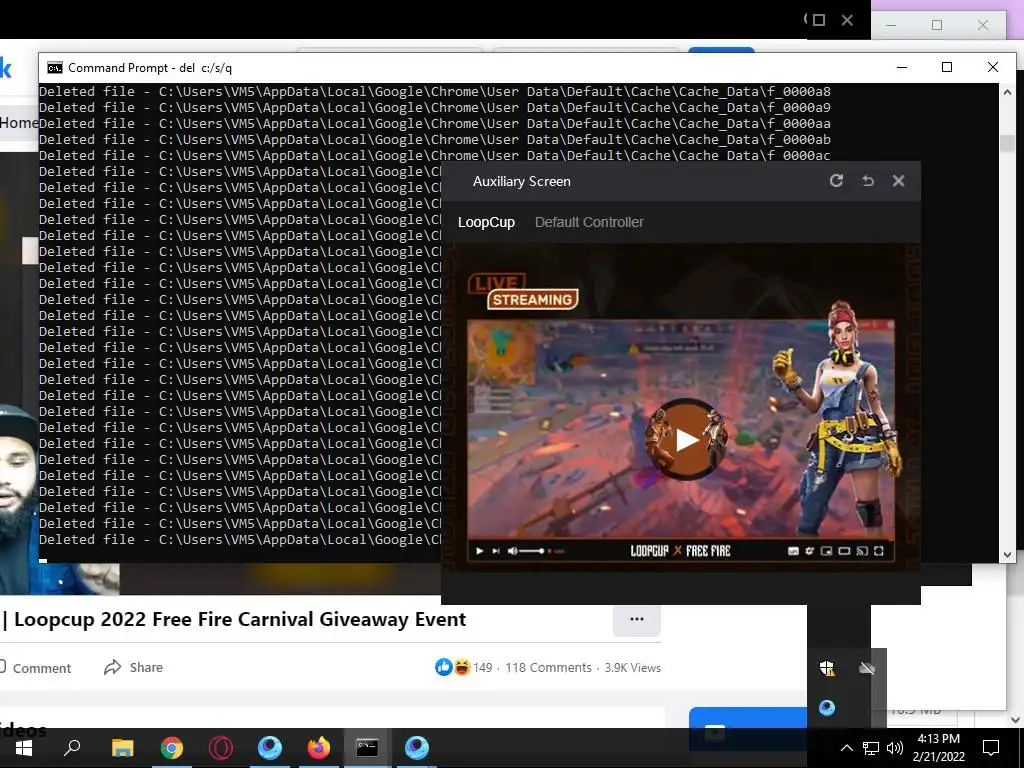Open the second blue-orb app in taskbar
Image resolution: width=1024 pixels, height=768 pixels.
pos(417,748)
